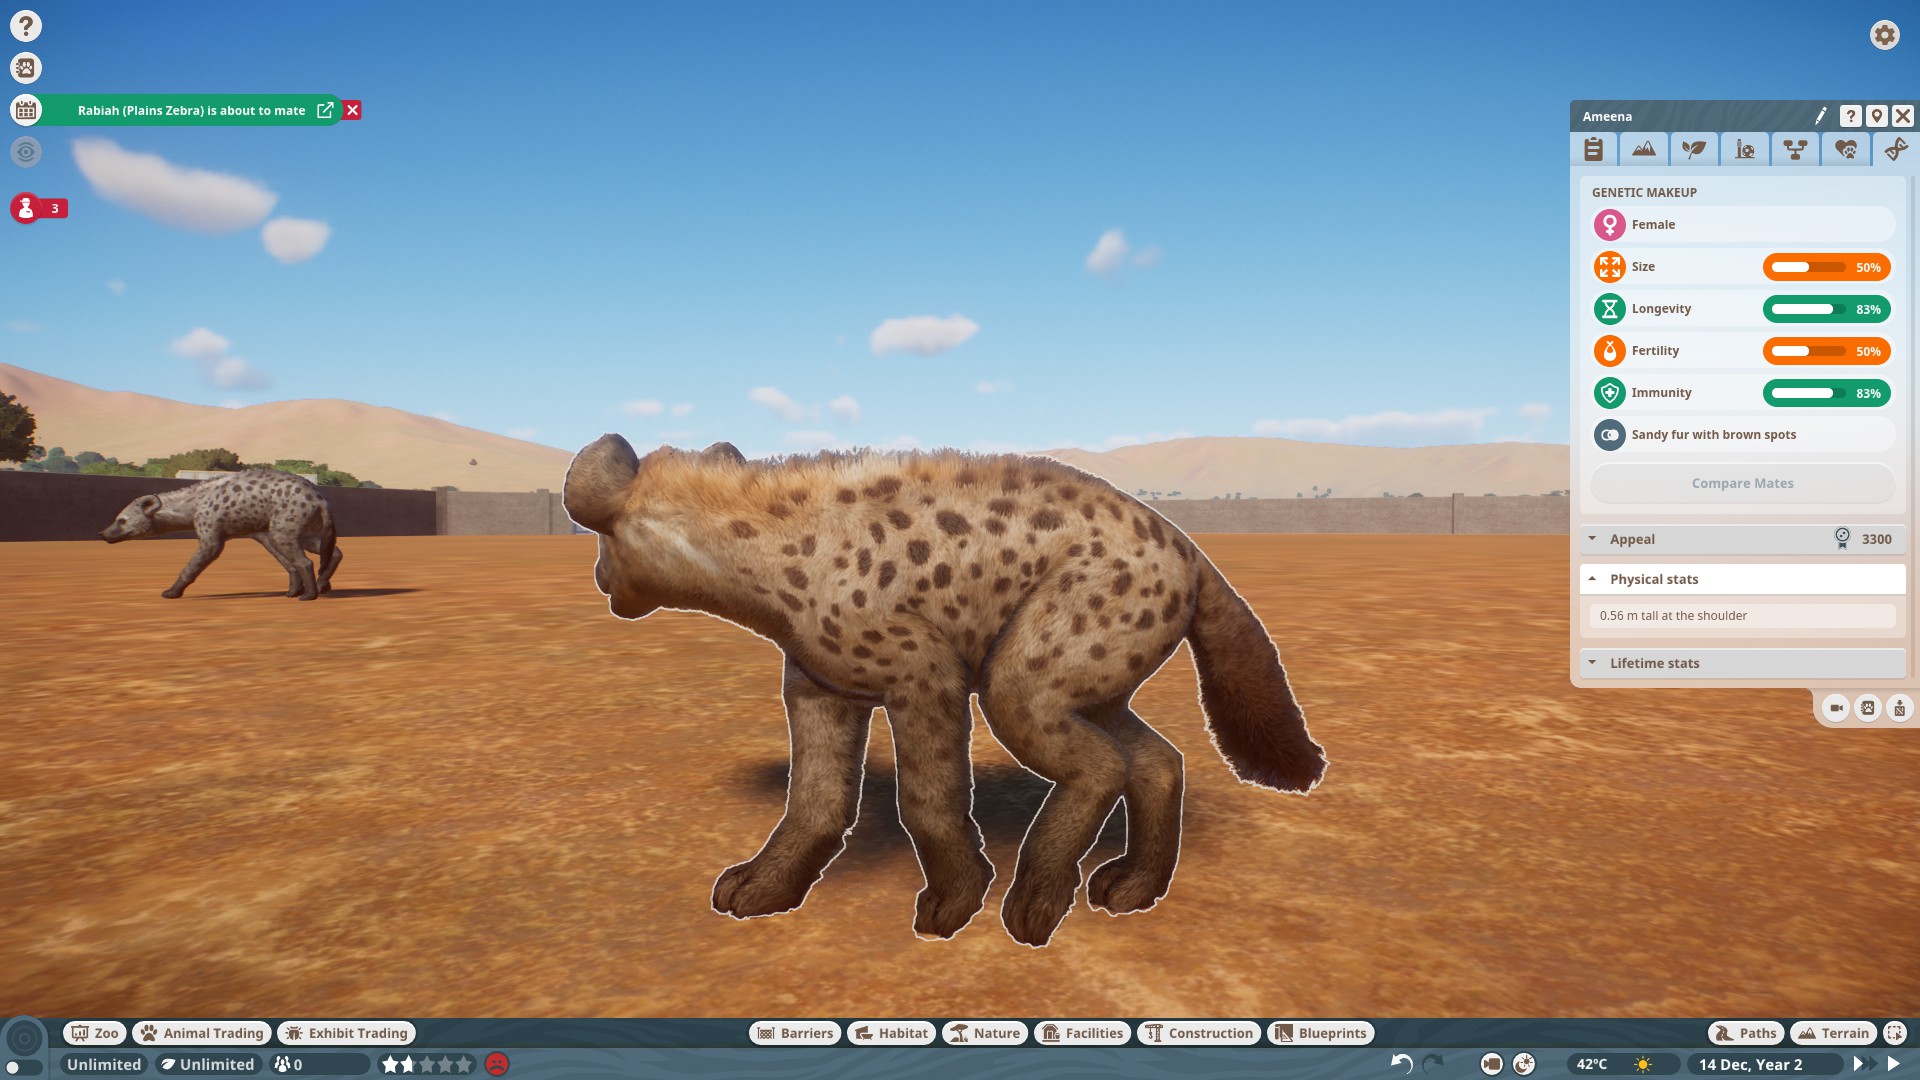This screenshot has height=1080, width=1920.
Task: Open the Terrain tool
Action: 1833,1033
